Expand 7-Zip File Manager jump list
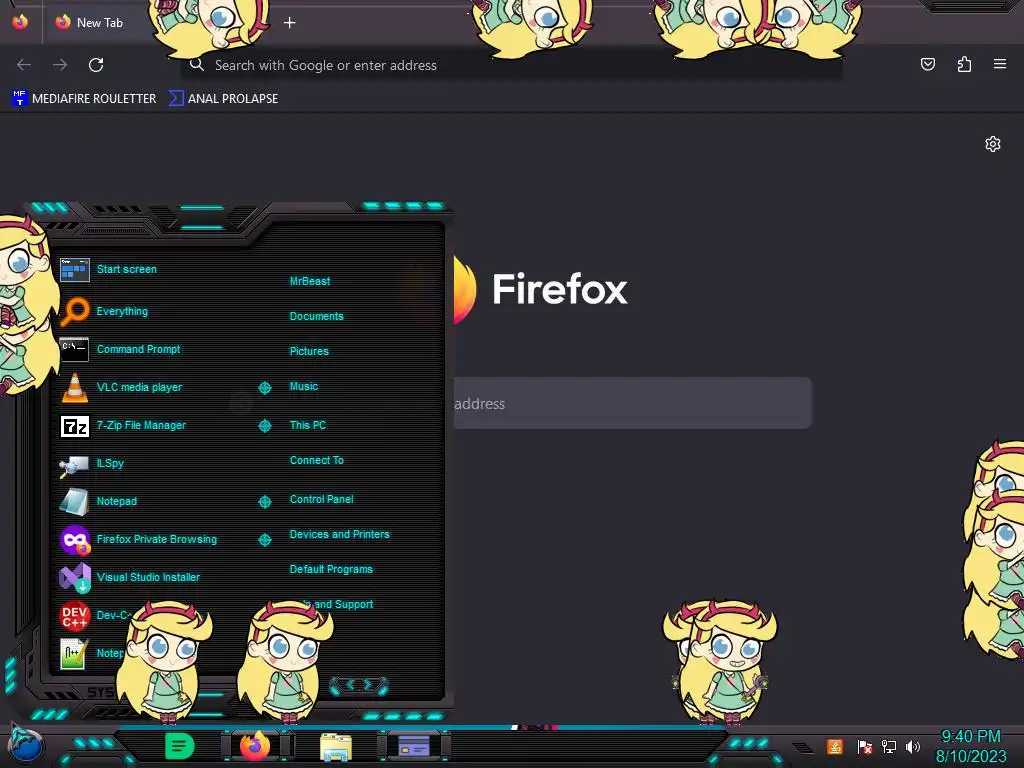This screenshot has width=1024, height=768. click(264, 426)
